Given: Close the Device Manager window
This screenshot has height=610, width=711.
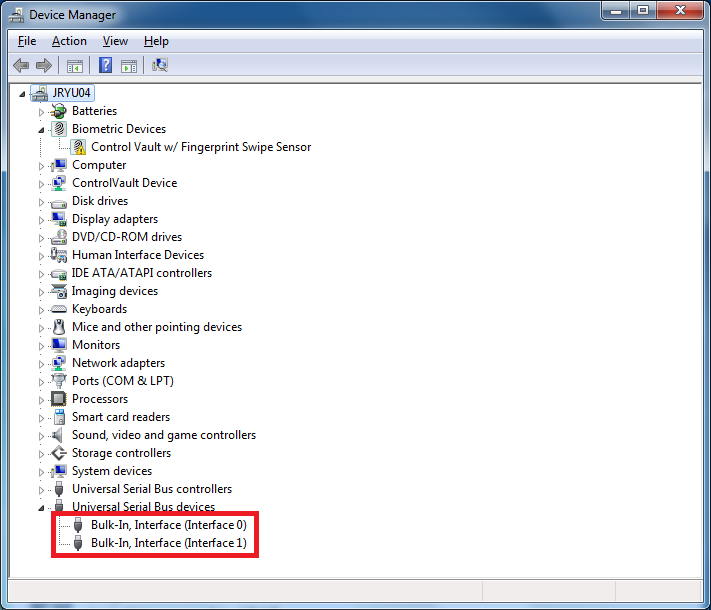Looking at the screenshot, I should tap(680, 10).
